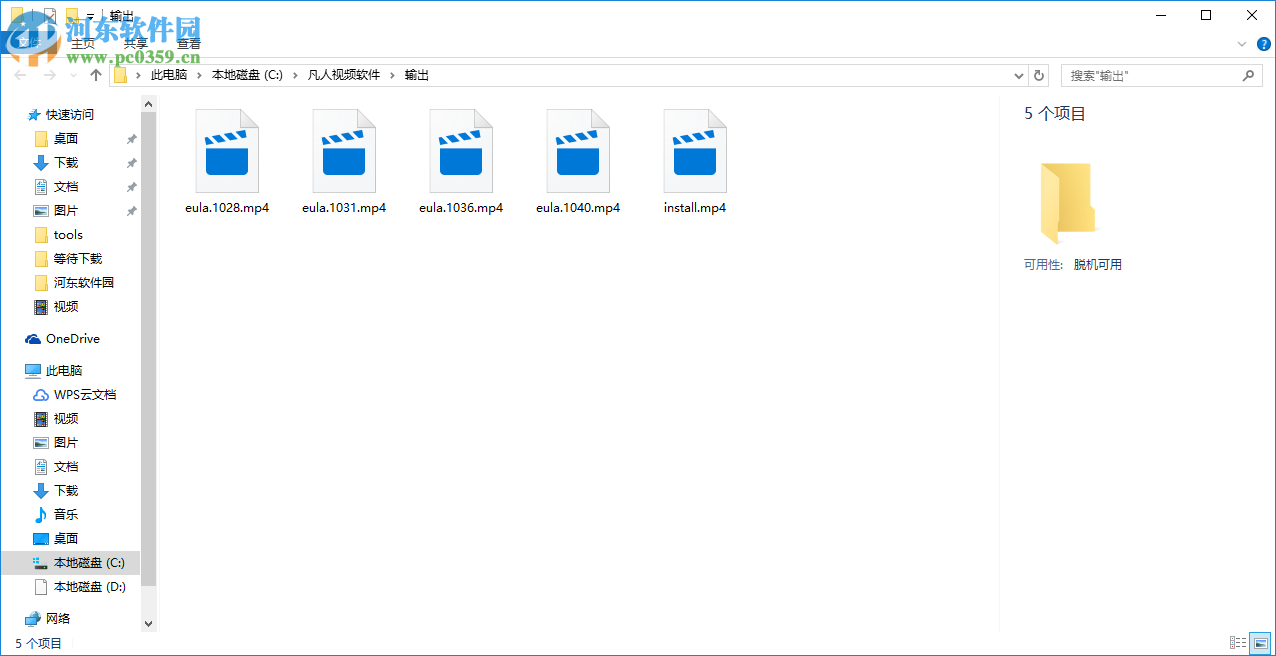Go to 本地磁盘 (C:) via breadcrumb
This screenshot has height=656, width=1276.
coord(248,75)
